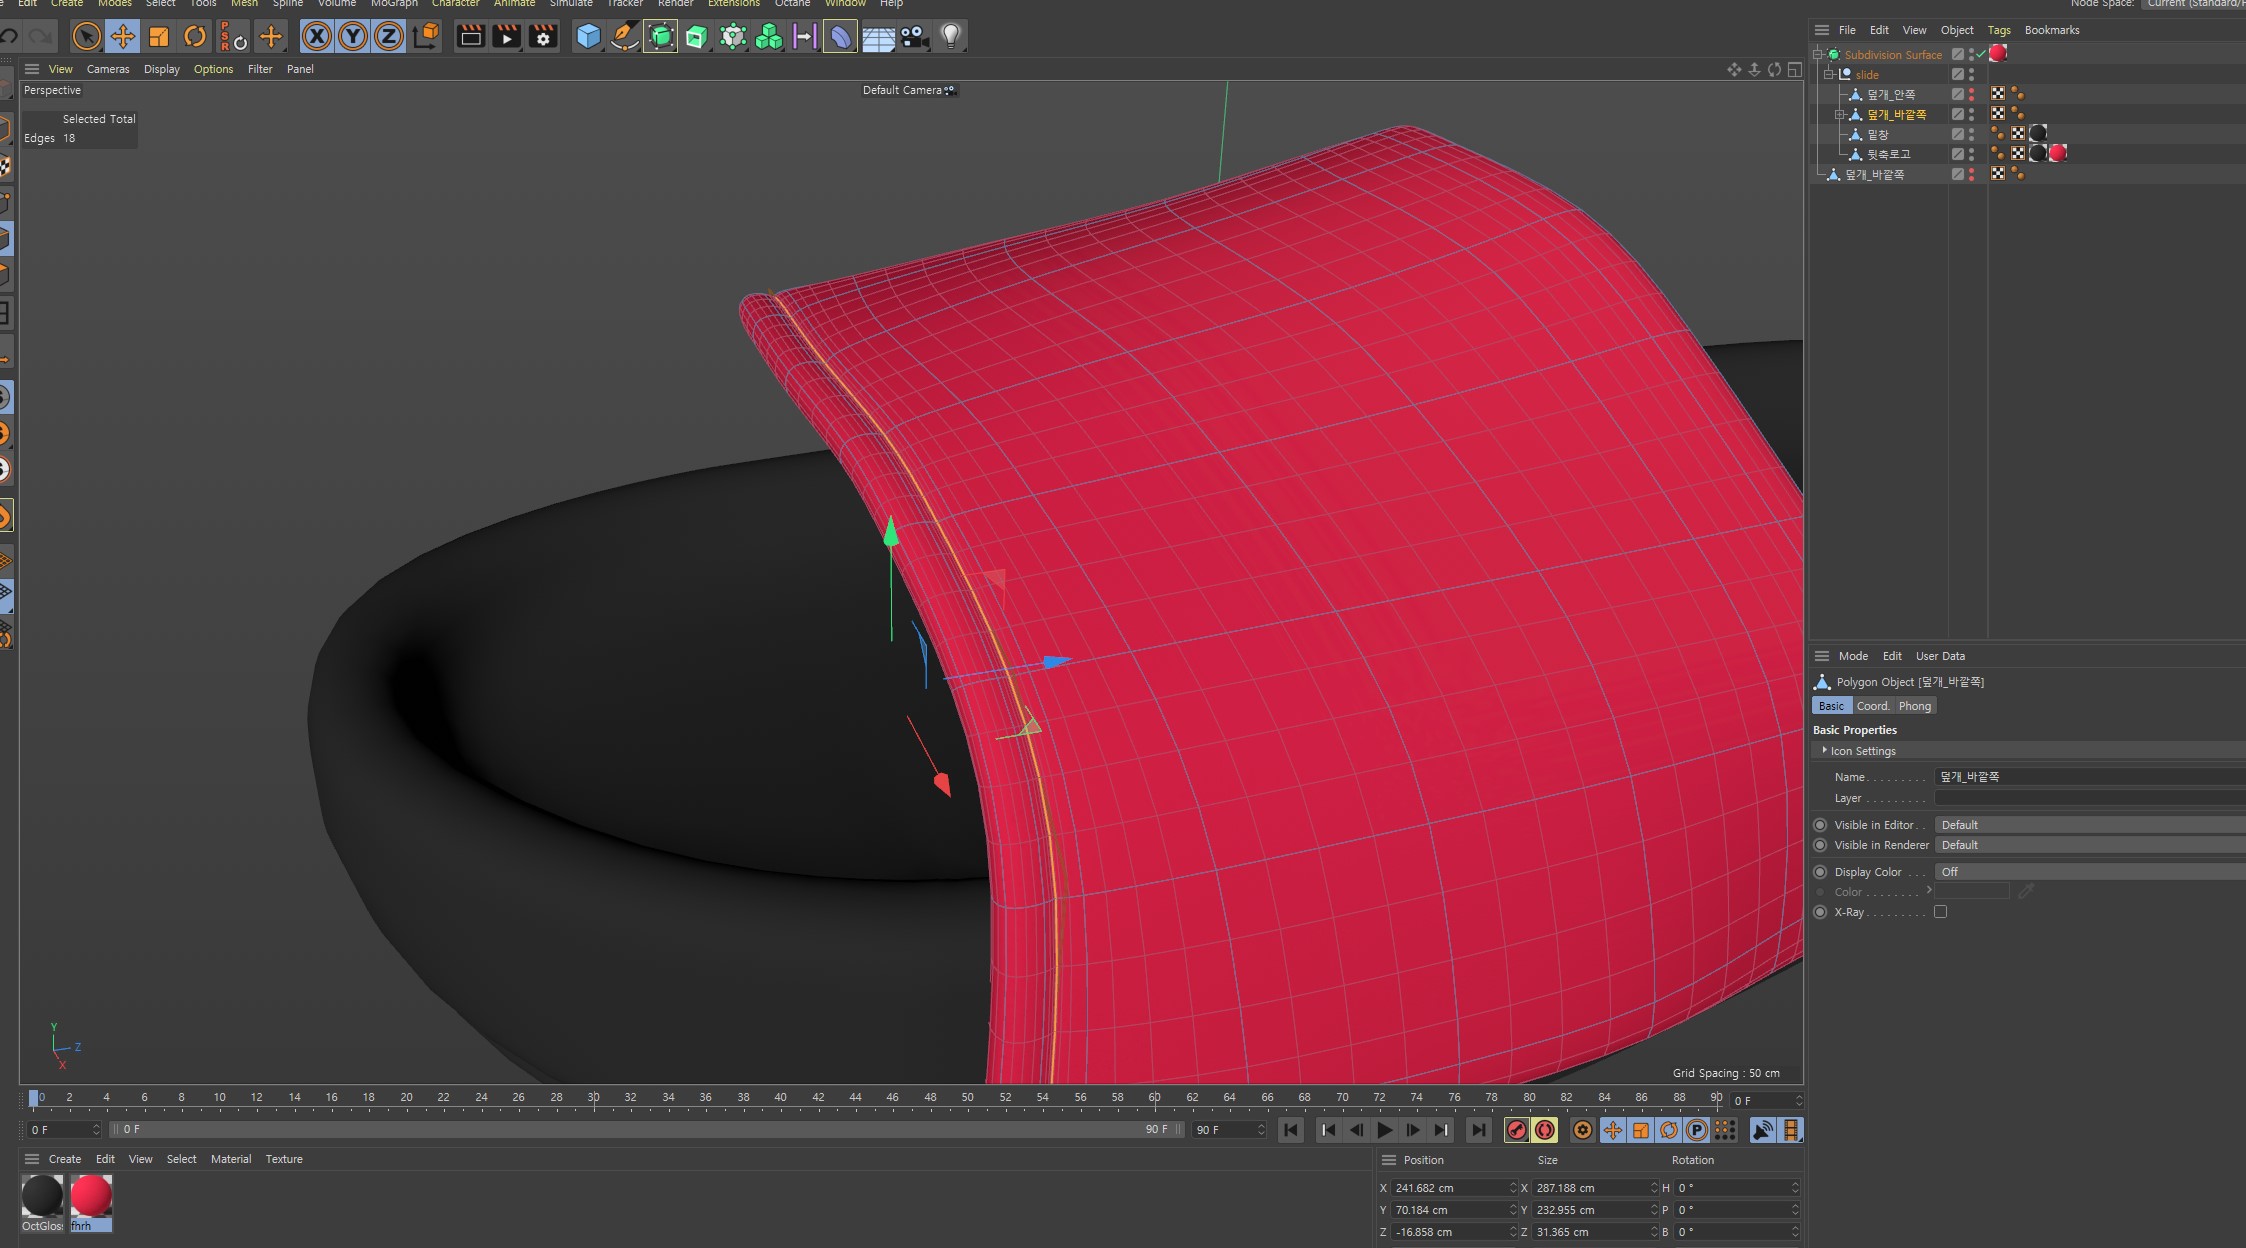Activate the Scale tool in top toolbar
This screenshot has height=1248, width=2246.
[158, 37]
